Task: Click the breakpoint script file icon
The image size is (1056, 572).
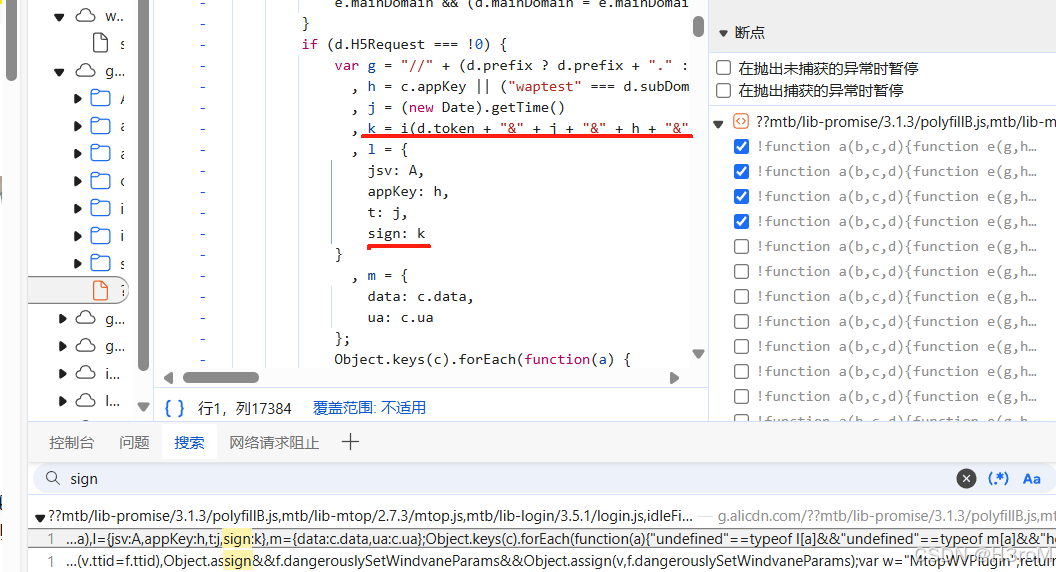Action: pos(740,121)
